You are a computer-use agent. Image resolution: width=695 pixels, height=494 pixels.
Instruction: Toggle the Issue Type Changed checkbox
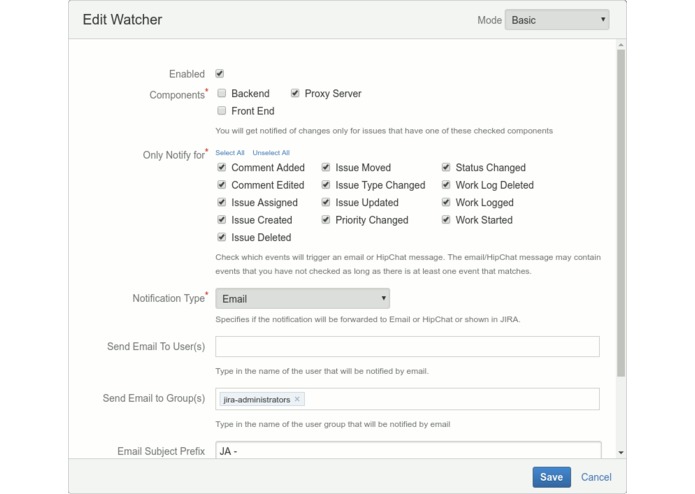coord(326,185)
